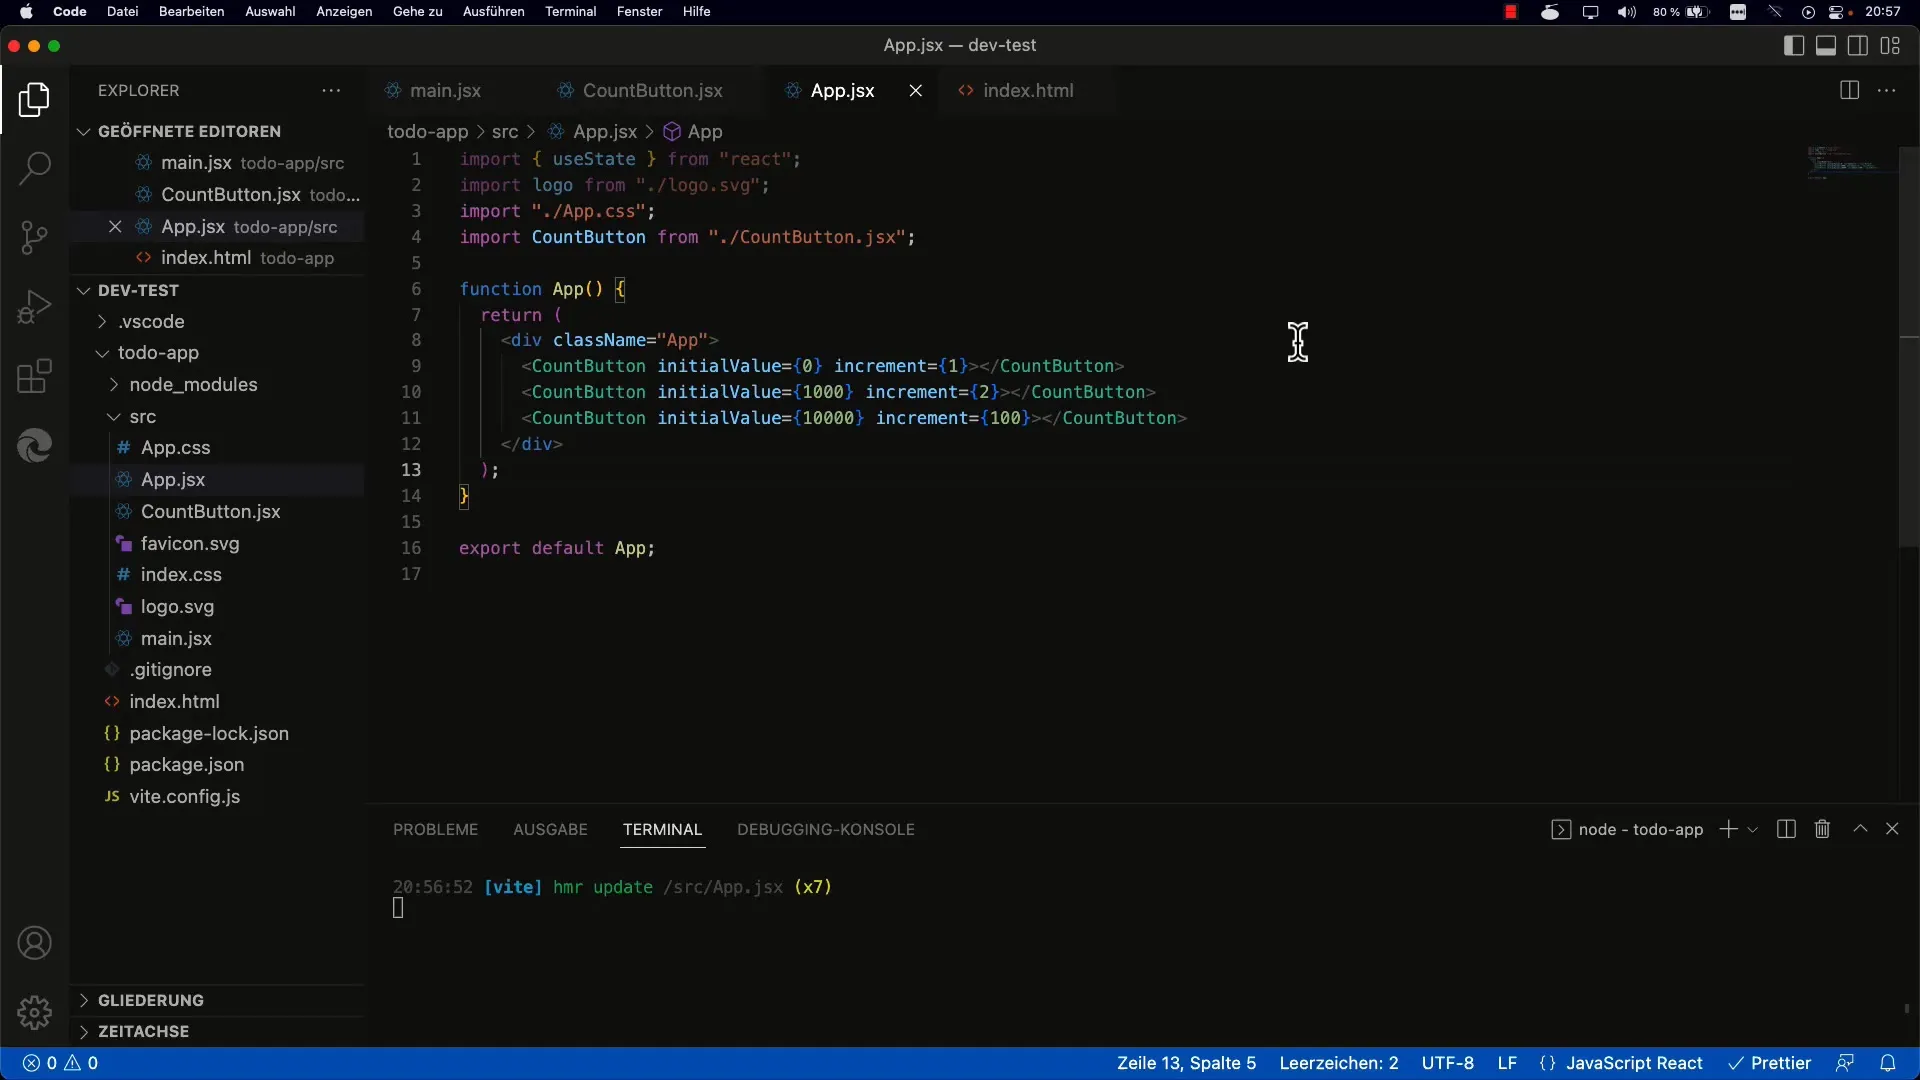
Task: Go to line via Zeile 13, Spalte 5
Action: pyautogui.click(x=1186, y=1063)
